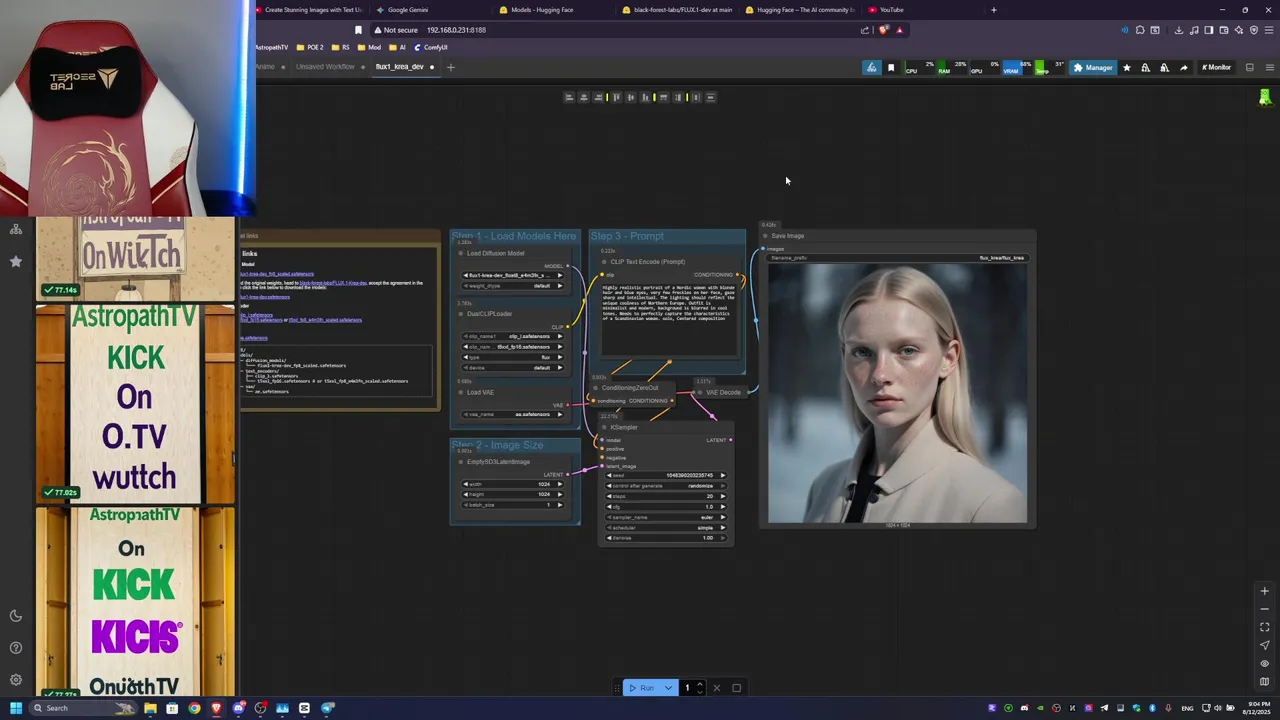This screenshot has height=720, width=1280.
Task: Click the Run button to queue prompt
Action: tap(641, 688)
